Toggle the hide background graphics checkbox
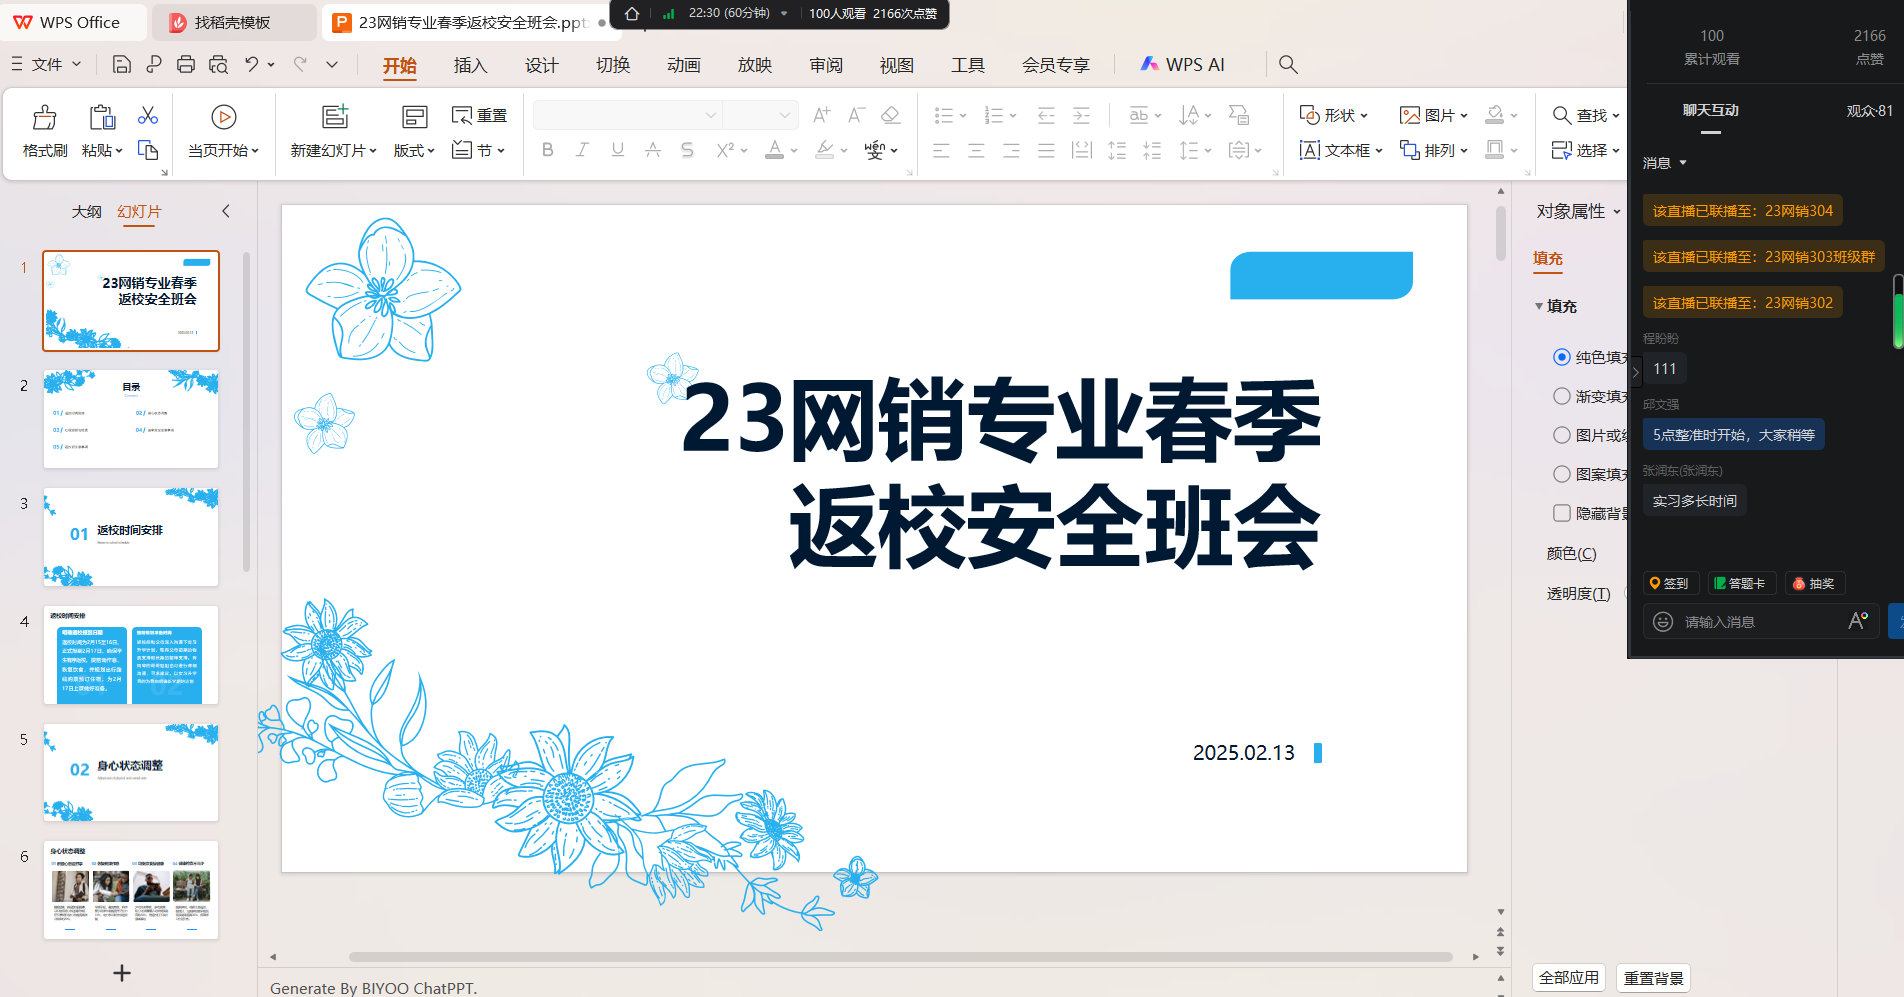1904x997 pixels. pyautogui.click(x=1561, y=513)
